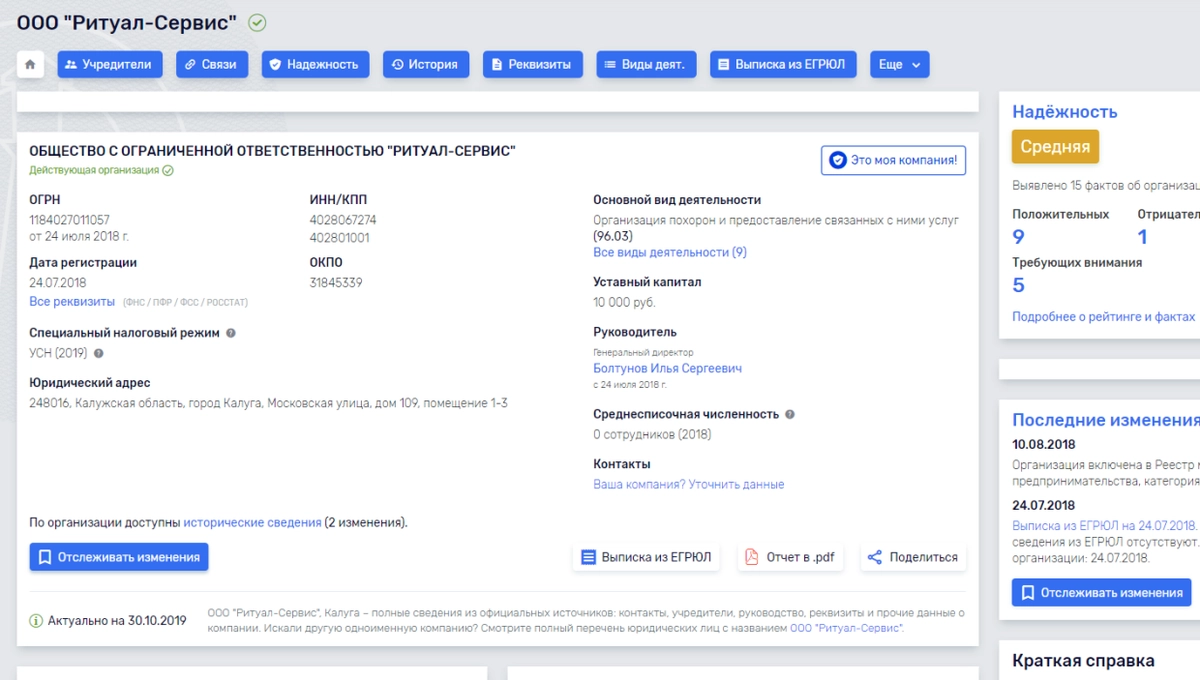1200x680 pixels.
Task: Open Все виды деятельности (9) link
Action: [669, 252]
